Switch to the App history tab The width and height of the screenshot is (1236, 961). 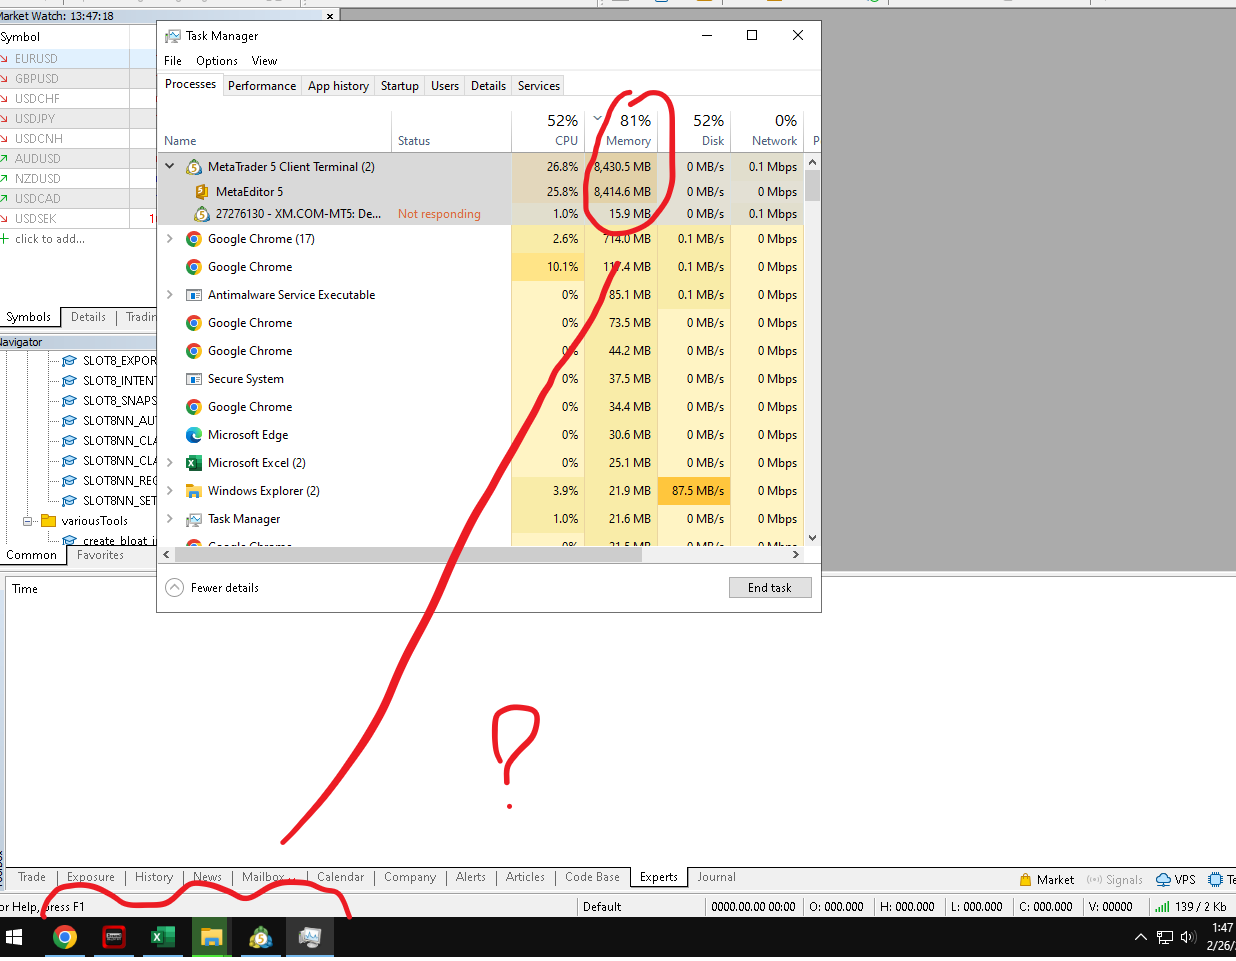[338, 86]
